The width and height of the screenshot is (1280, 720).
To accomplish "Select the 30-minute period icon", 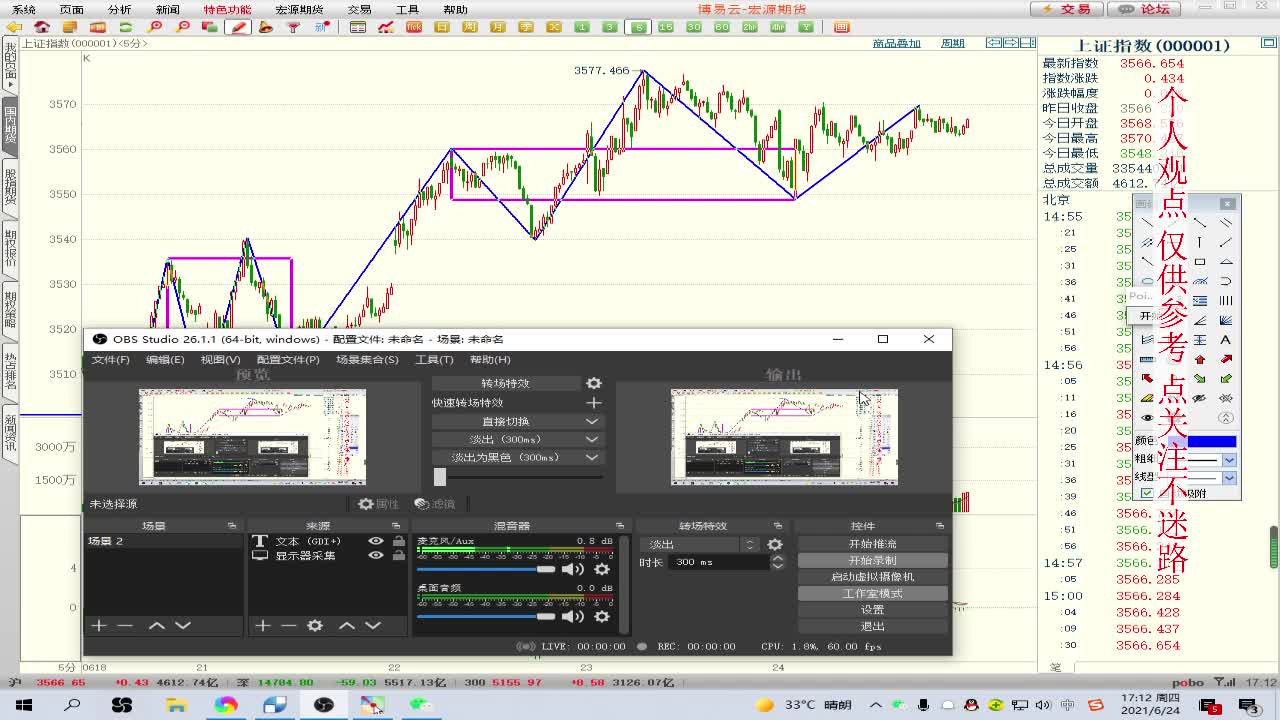I will (694, 27).
